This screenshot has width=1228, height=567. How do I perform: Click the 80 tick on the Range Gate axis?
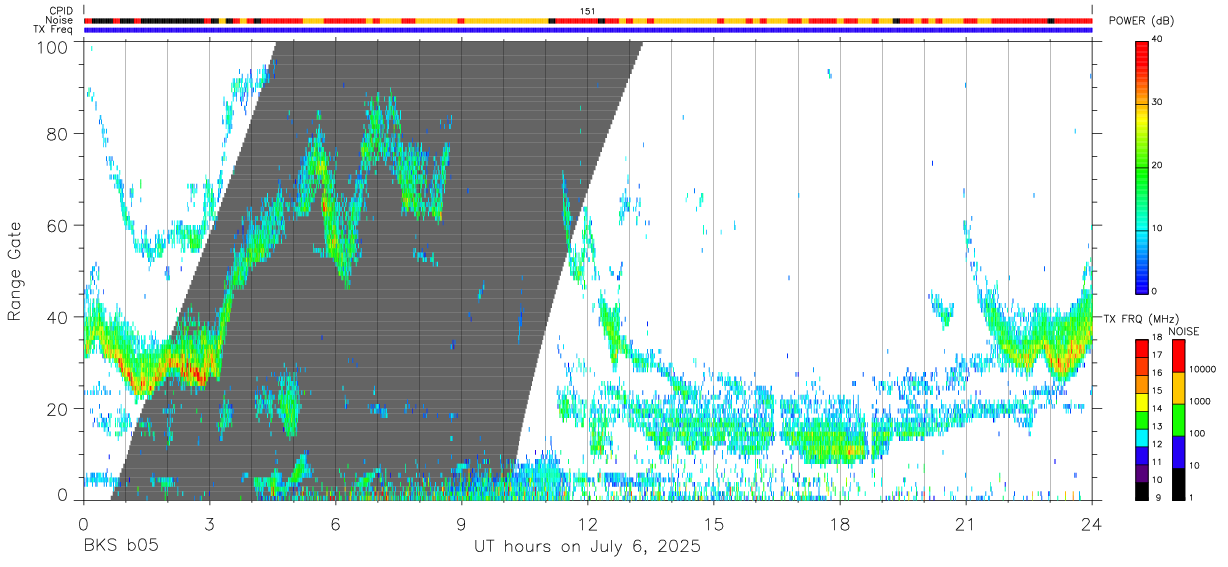coord(59,134)
